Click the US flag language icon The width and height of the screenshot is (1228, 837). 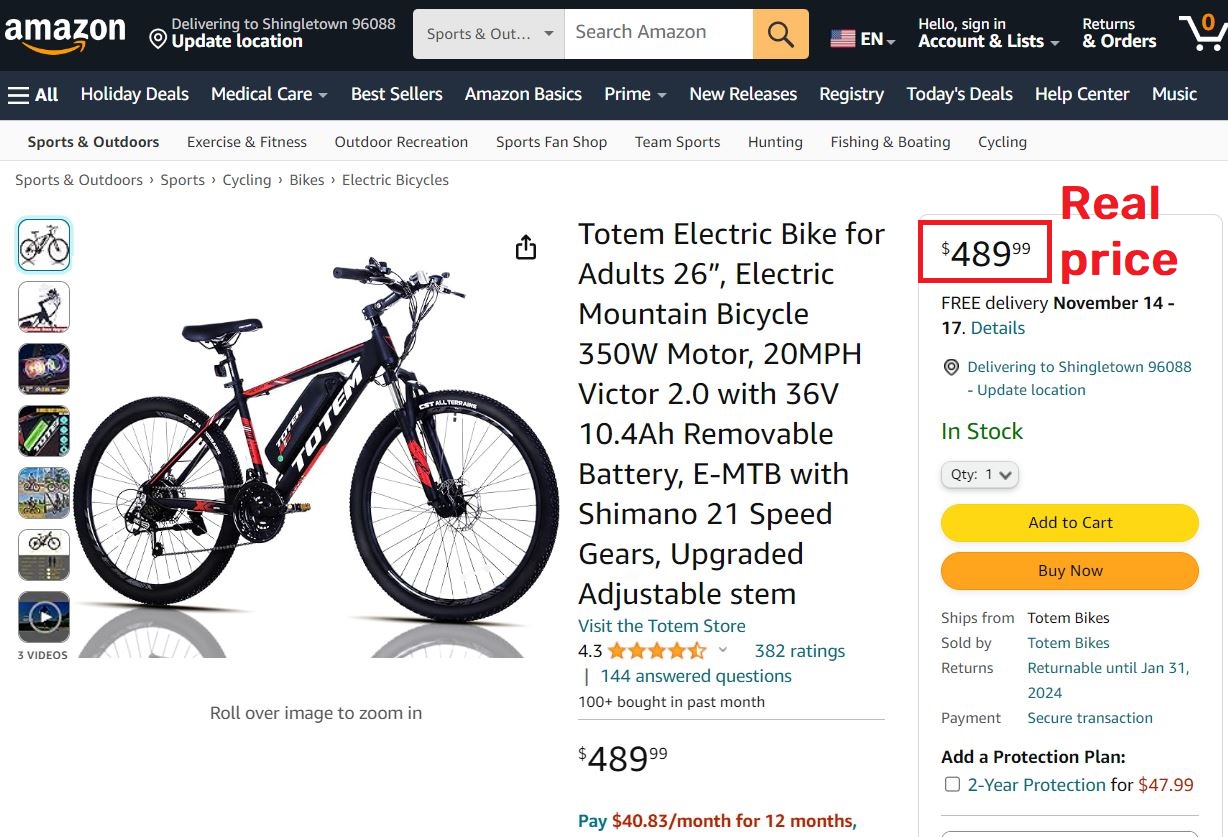(843, 33)
